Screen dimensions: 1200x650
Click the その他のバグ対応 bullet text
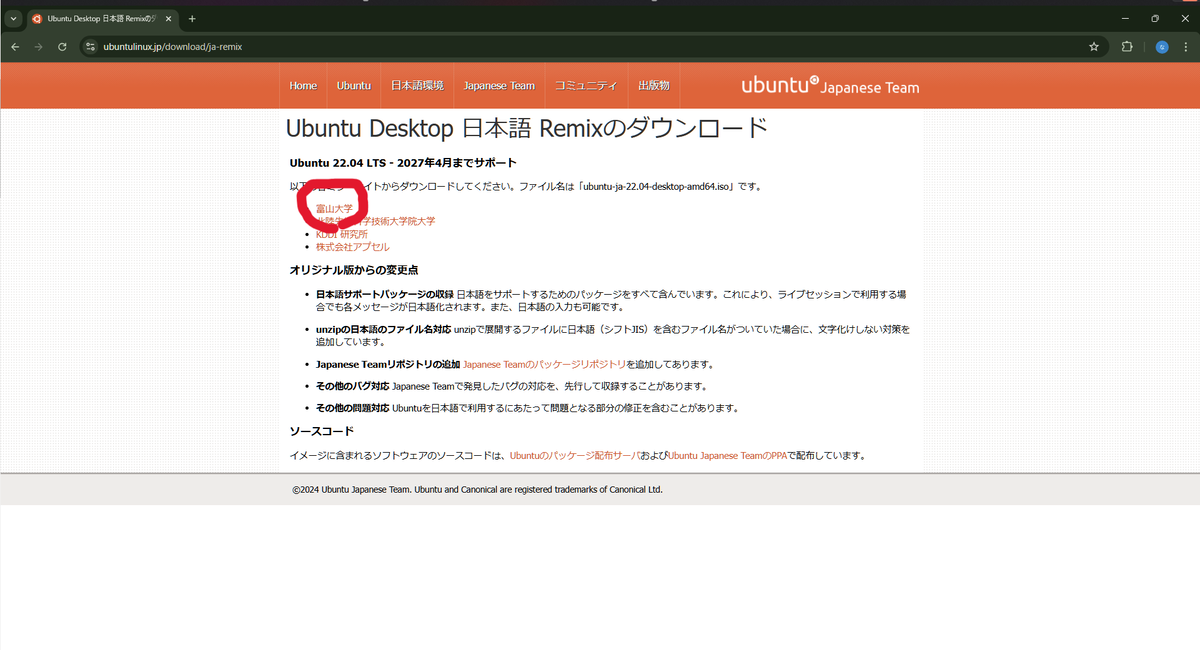point(511,386)
